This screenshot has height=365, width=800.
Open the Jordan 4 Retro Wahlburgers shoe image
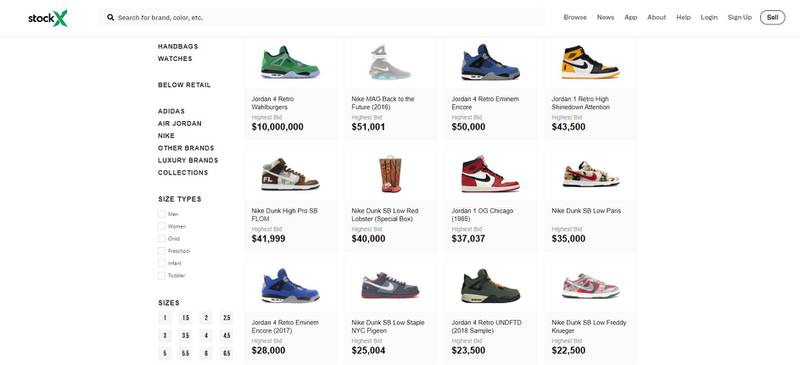(x=290, y=63)
